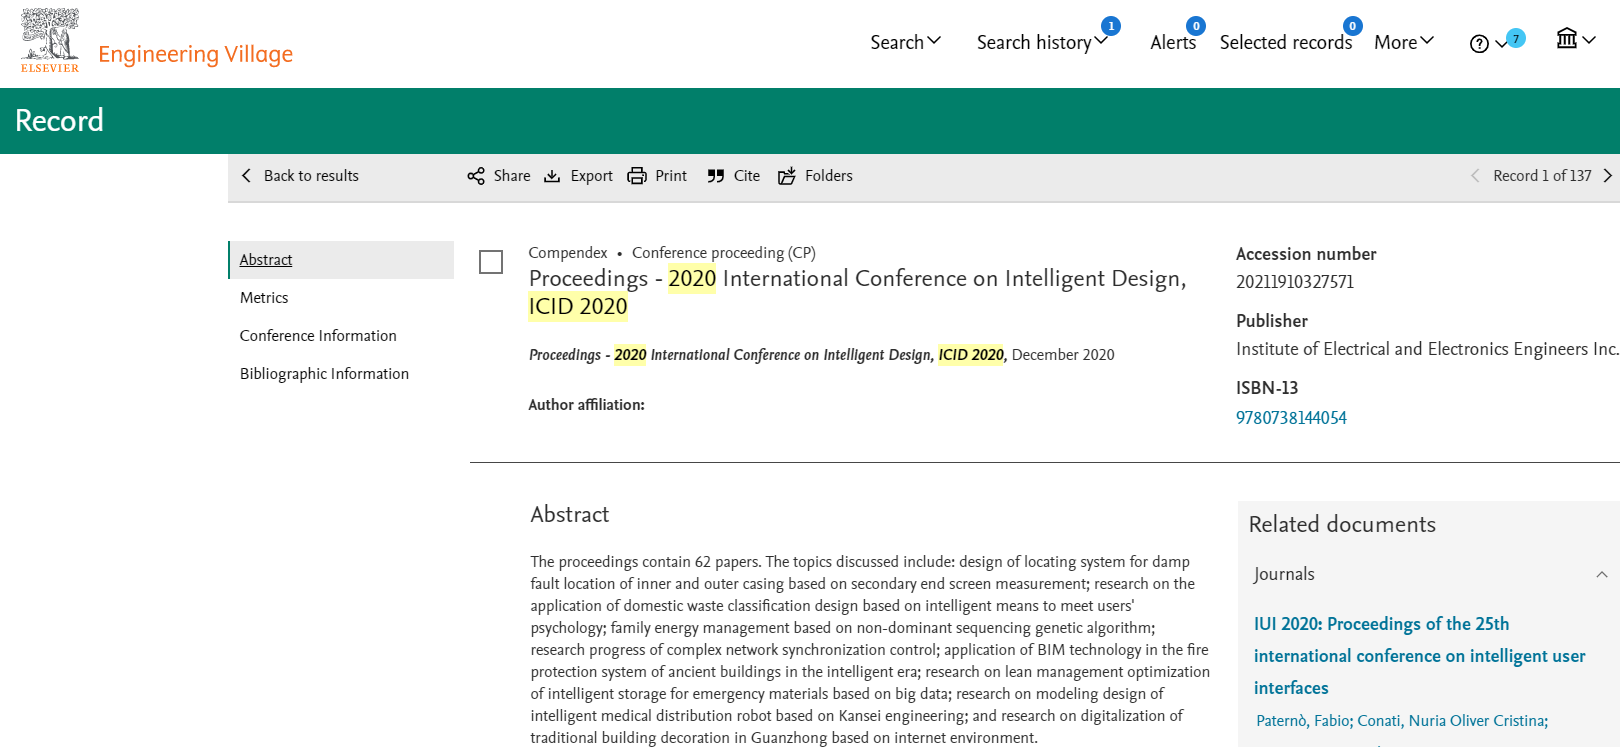Screen dimensions: 1620x747
Task: Go to previous record arrow
Action: [1475, 176]
